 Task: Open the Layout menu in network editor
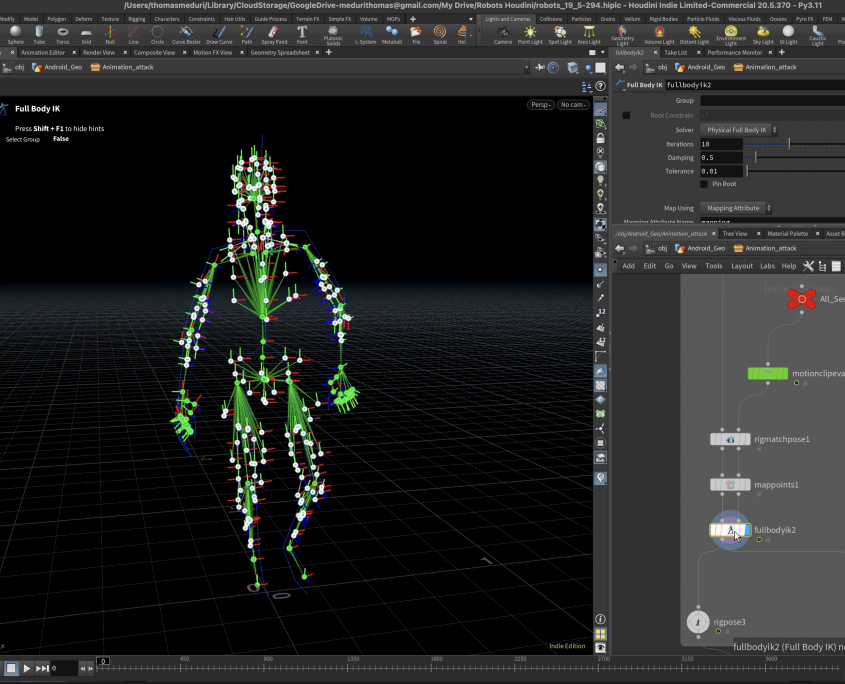(x=741, y=266)
